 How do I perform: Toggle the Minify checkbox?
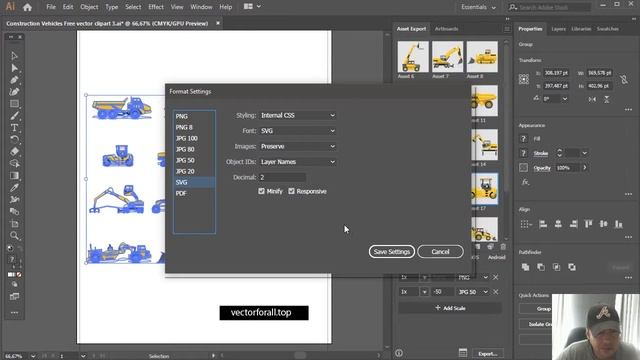coord(261,191)
